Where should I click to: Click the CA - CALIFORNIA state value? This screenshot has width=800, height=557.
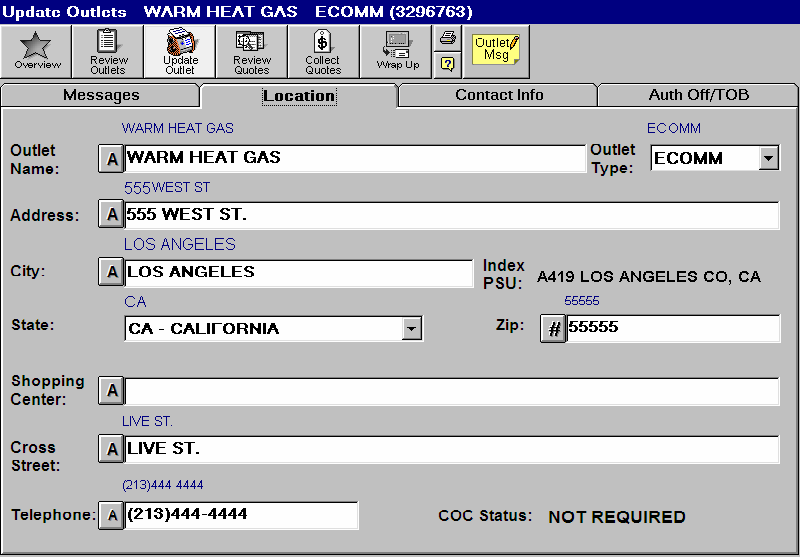tap(204, 329)
